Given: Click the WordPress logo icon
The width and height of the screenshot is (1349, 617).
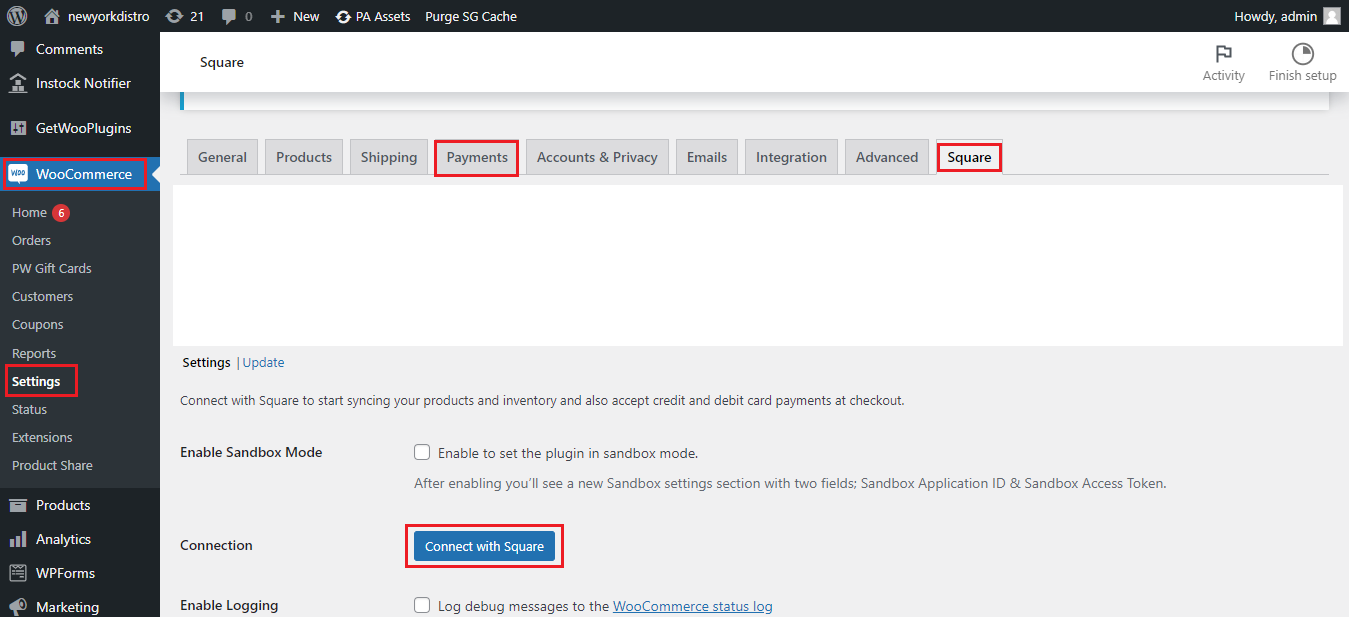Looking at the screenshot, I should point(17,16).
